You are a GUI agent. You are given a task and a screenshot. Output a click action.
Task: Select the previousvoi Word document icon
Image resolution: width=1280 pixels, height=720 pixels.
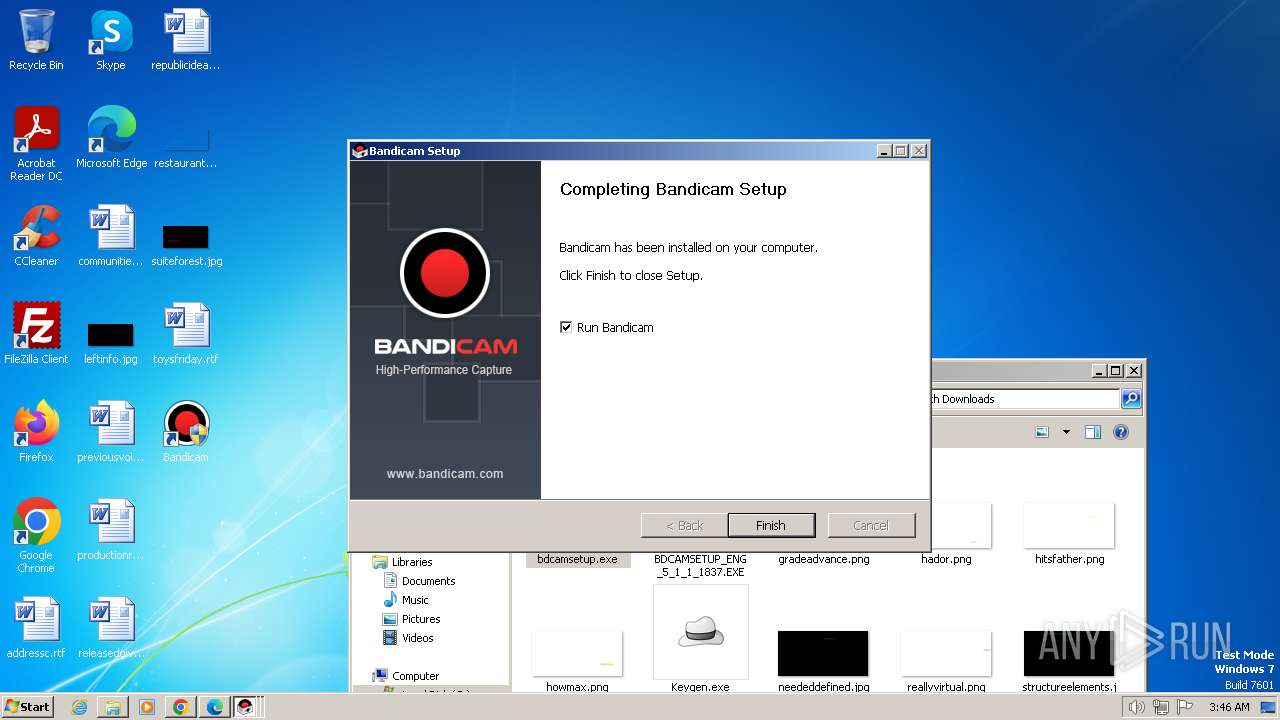coord(110,432)
